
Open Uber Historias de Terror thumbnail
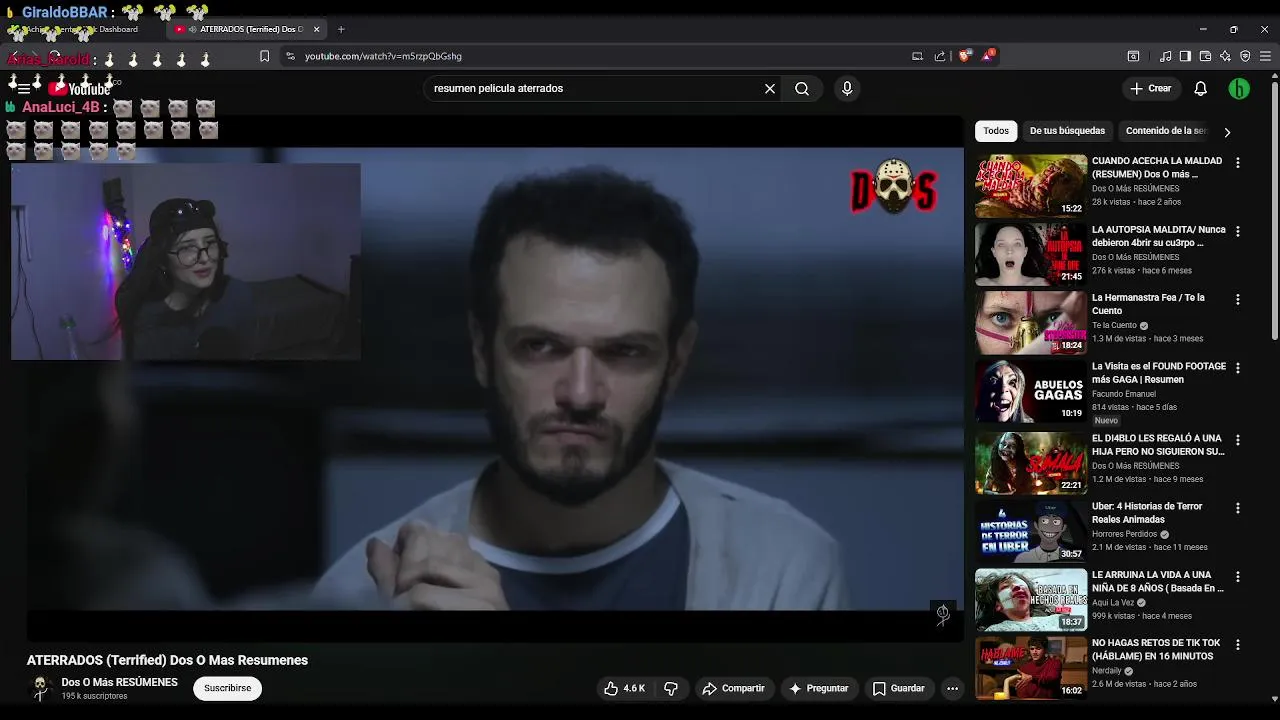[x=1031, y=531]
